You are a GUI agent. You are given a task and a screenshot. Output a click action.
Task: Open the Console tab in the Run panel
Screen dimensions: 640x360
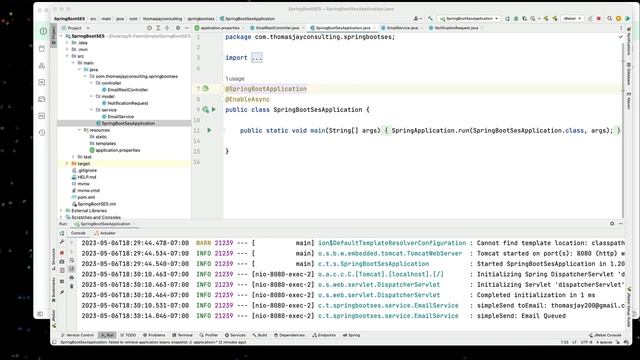tap(78, 233)
